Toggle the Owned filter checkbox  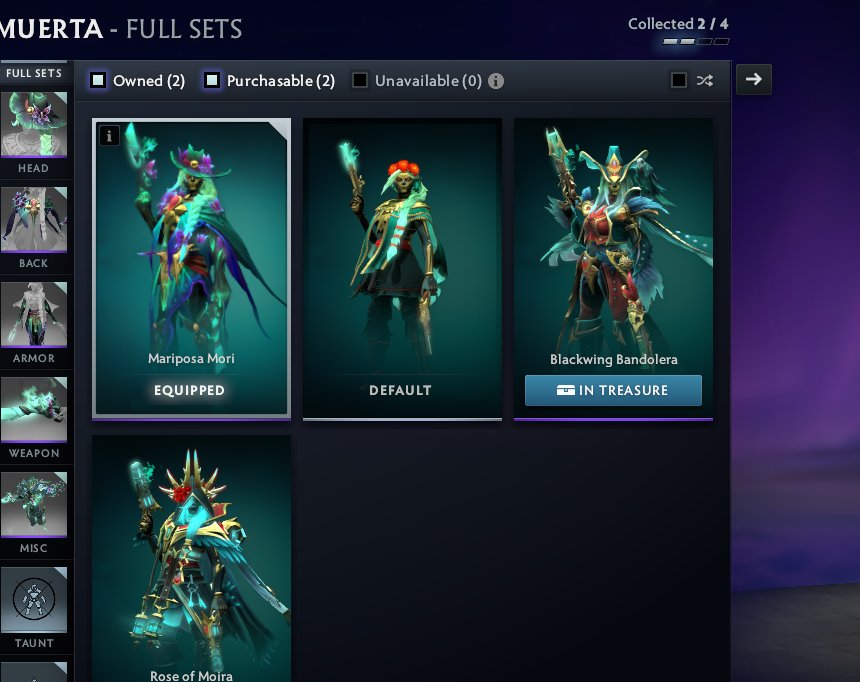click(x=98, y=80)
